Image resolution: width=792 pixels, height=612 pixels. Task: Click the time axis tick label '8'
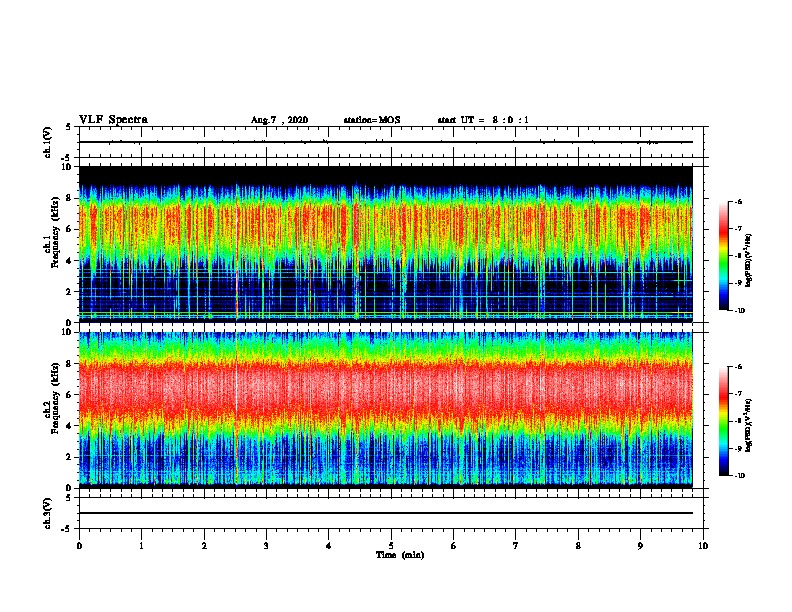point(578,546)
